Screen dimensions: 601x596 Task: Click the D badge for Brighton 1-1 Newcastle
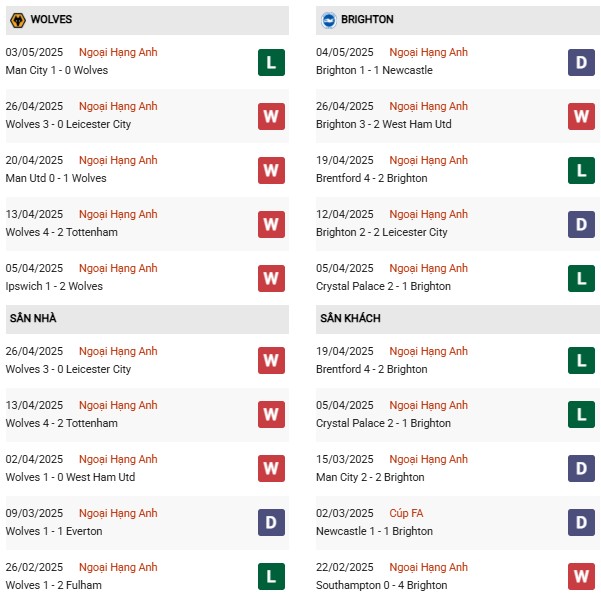(582, 62)
